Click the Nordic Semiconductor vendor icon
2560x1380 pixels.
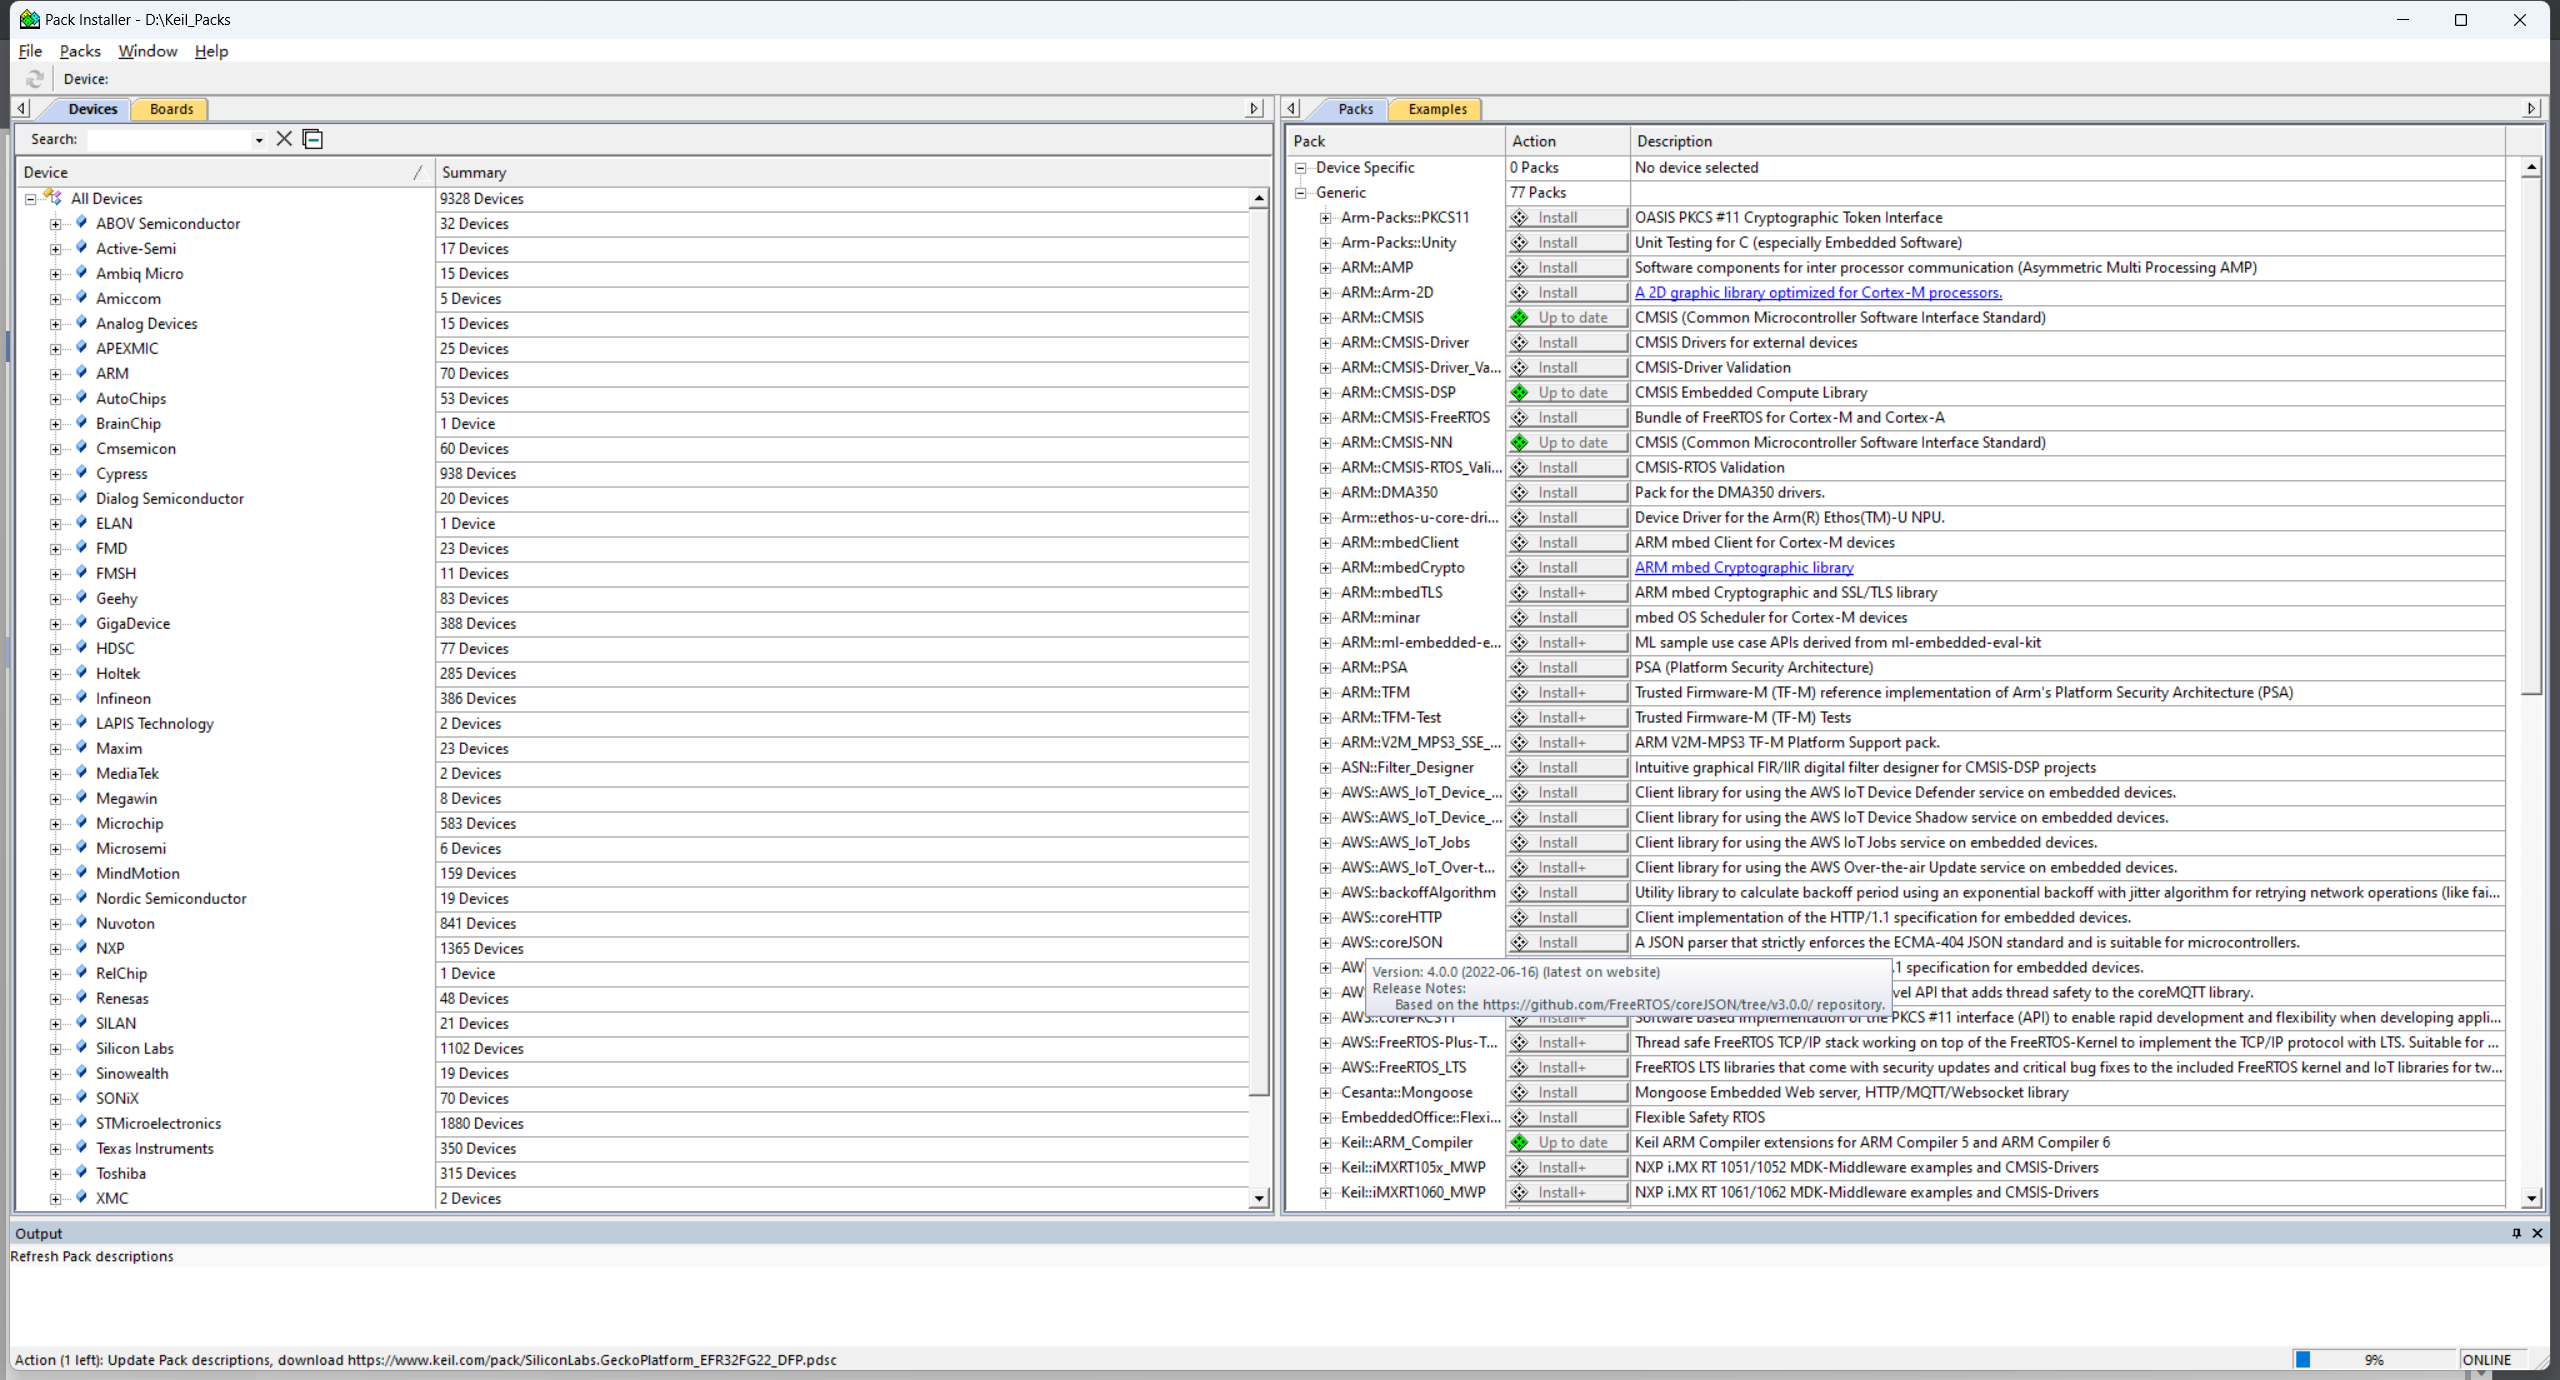point(81,898)
